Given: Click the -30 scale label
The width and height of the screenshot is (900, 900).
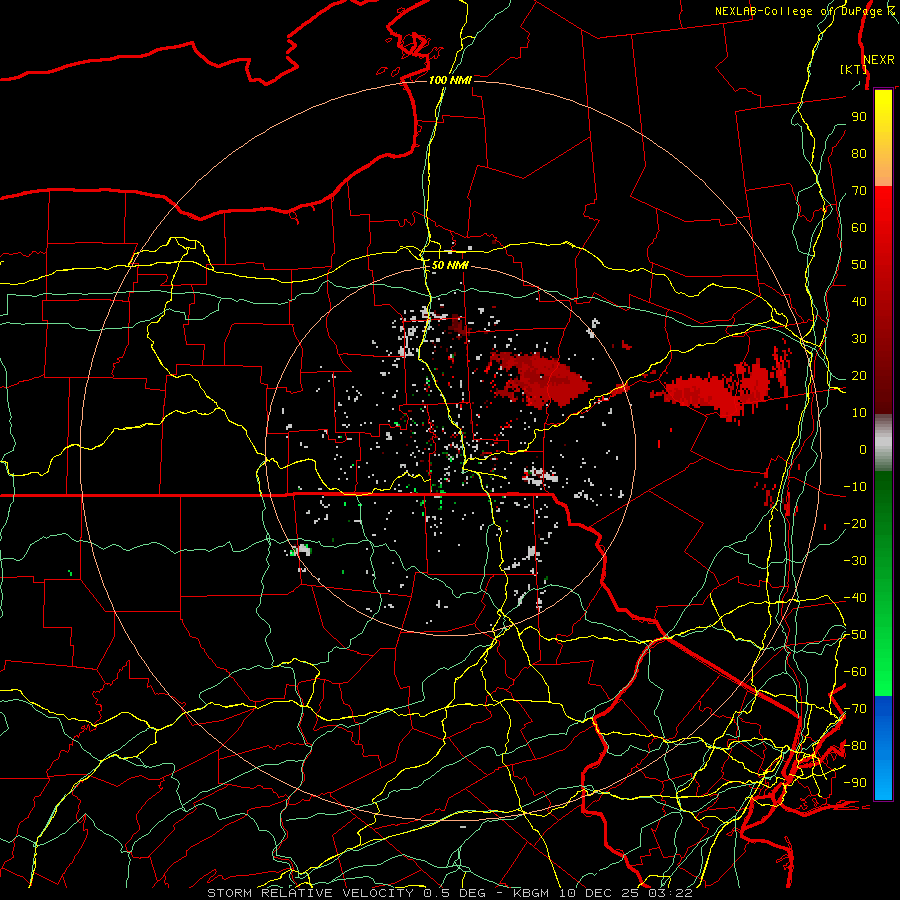Looking at the screenshot, I should click(855, 561).
